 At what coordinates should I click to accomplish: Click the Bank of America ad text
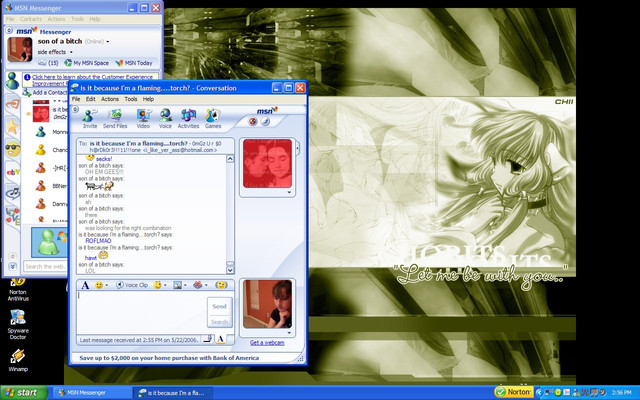pyautogui.click(x=169, y=358)
